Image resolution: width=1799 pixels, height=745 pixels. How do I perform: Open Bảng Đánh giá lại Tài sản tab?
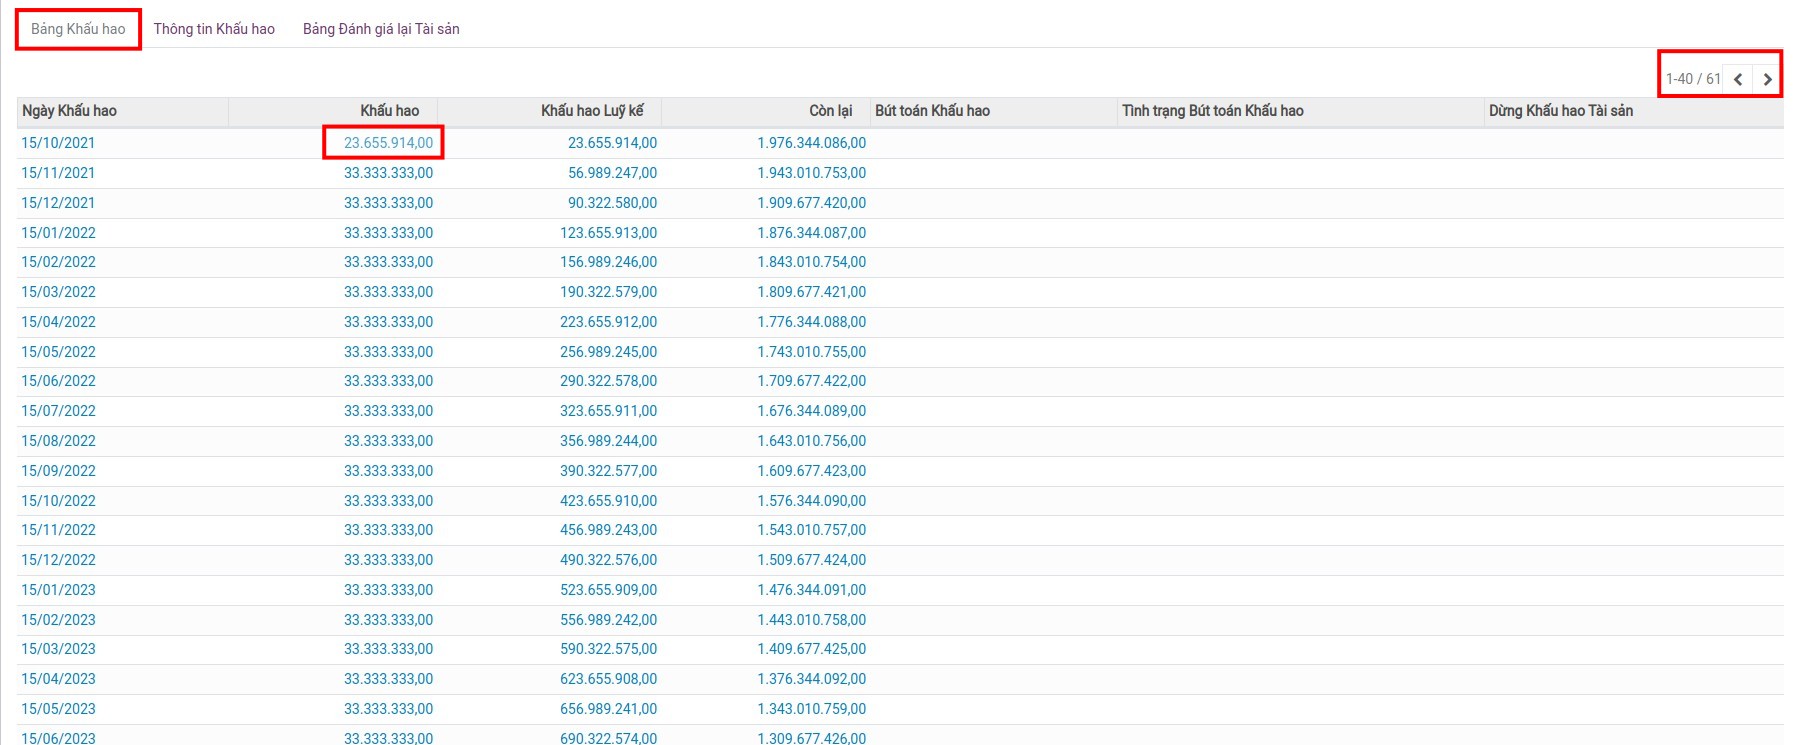click(381, 29)
